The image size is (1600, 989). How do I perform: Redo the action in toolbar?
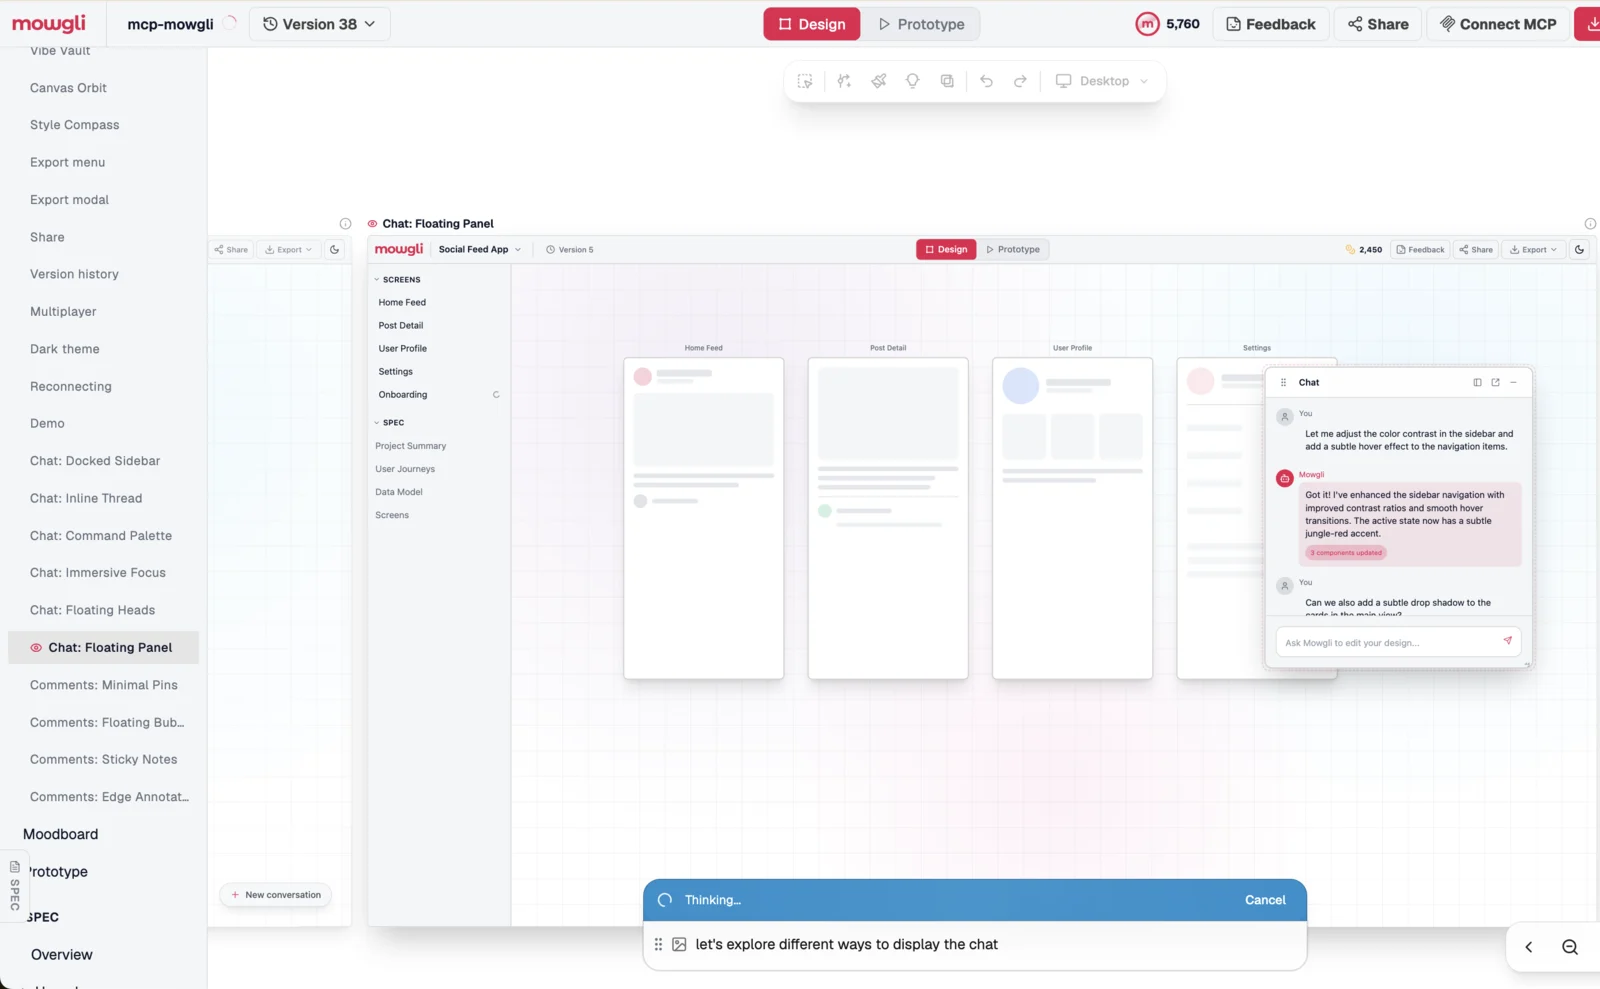[1020, 81]
